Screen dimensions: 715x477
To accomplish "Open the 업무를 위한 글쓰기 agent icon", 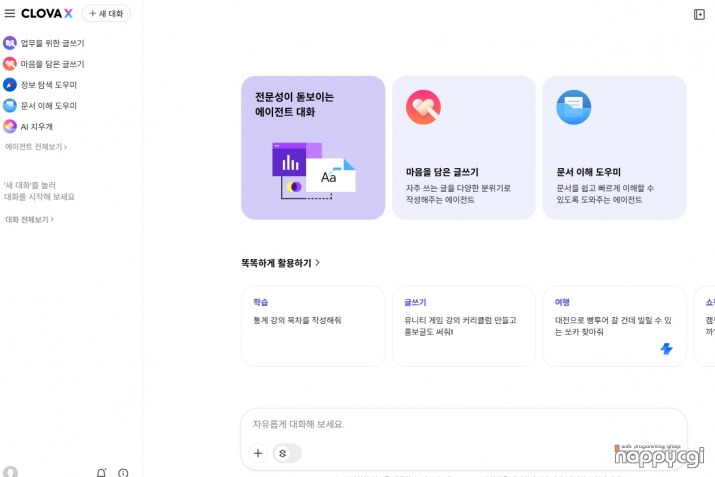I will pyautogui.click(x=10, y=43).
